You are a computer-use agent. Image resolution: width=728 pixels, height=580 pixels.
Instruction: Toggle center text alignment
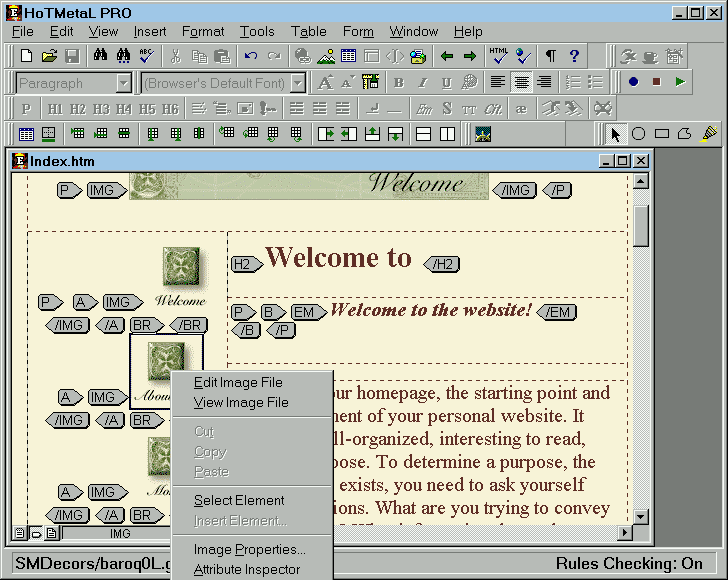click(x=521, y=83)
